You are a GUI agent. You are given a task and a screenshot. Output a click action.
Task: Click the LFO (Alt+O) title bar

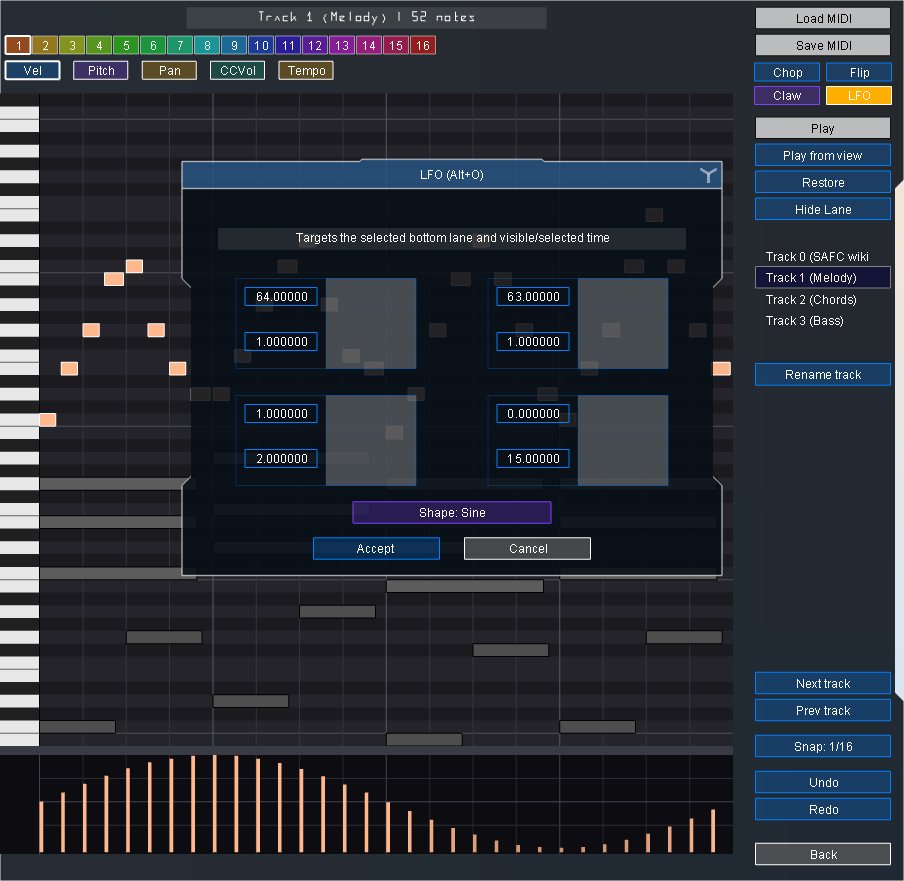click(451, 175)
